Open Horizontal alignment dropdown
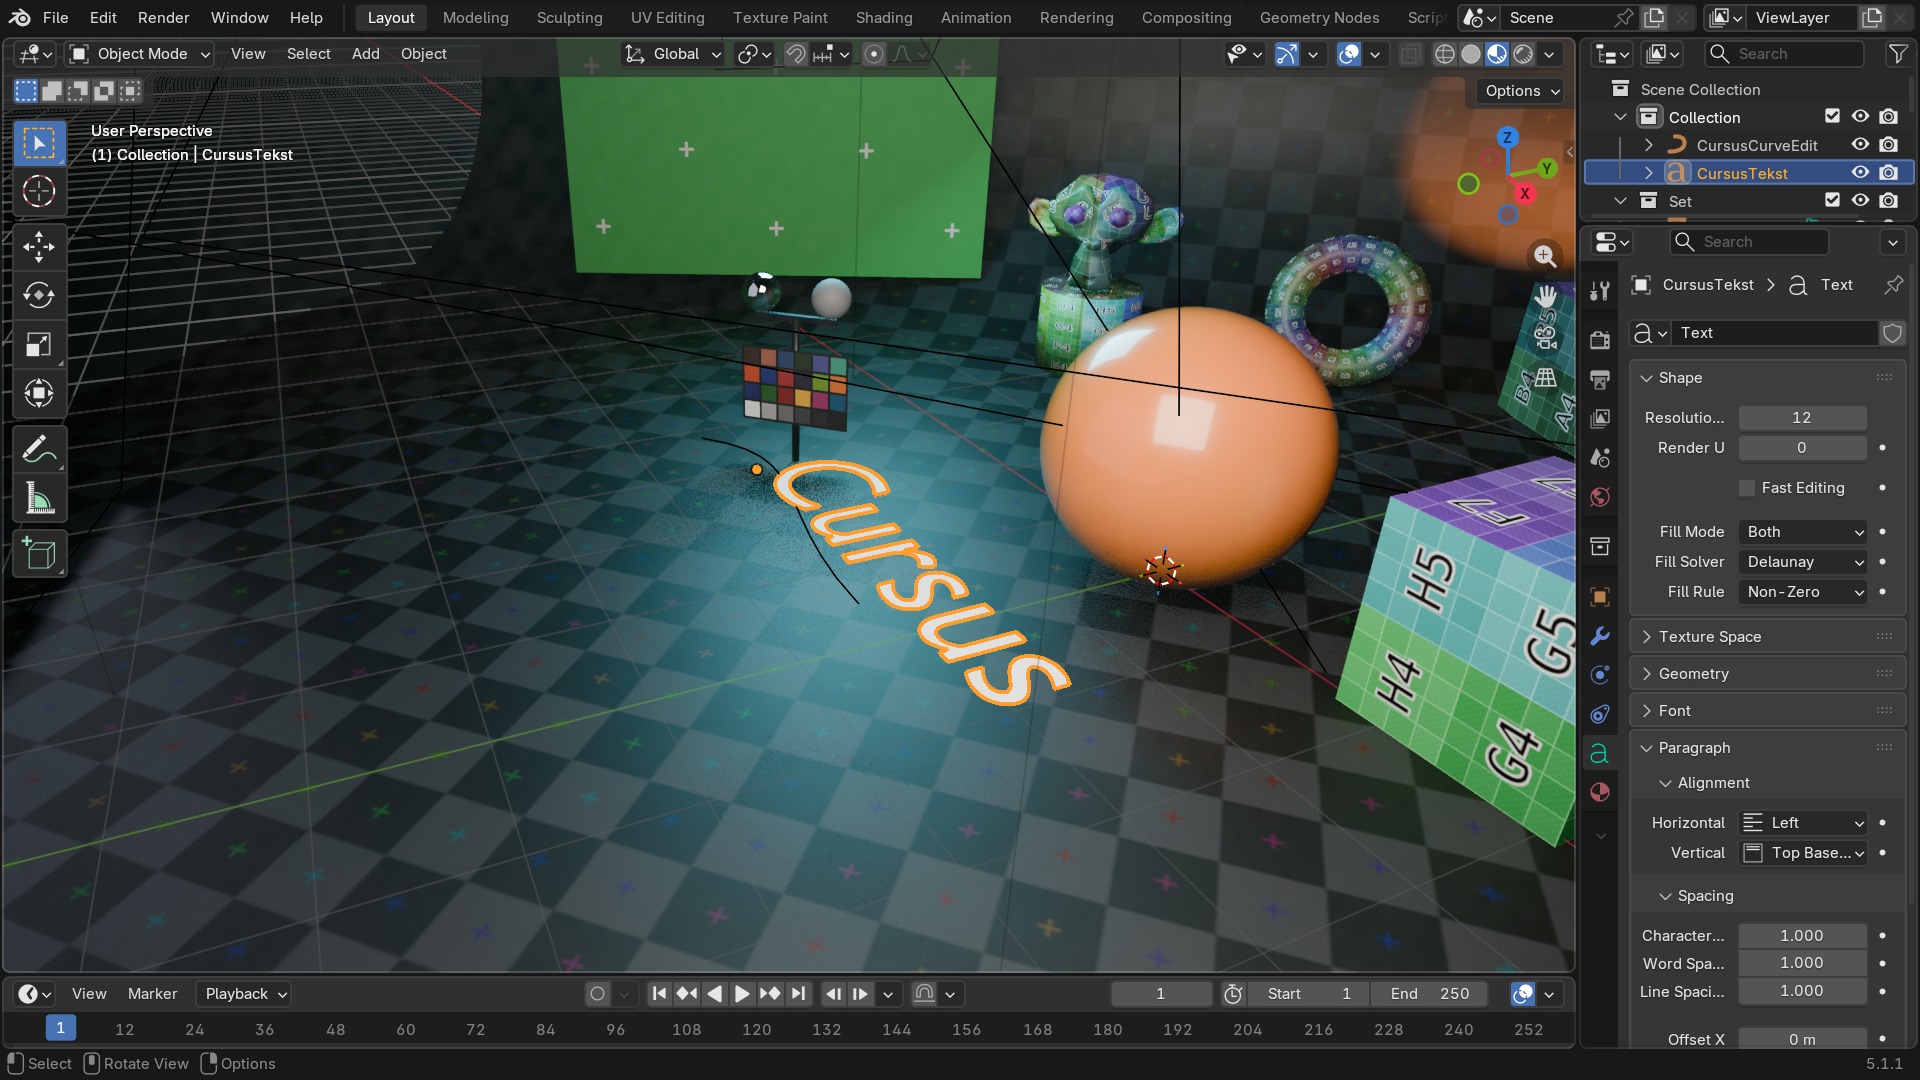The image size is (1920, 1080). pos(1803,823)
